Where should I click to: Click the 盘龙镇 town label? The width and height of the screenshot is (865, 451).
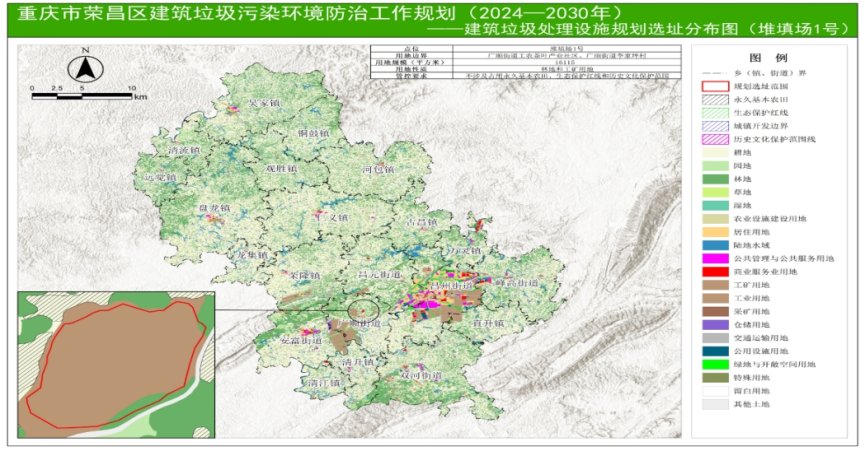(213, 208)
